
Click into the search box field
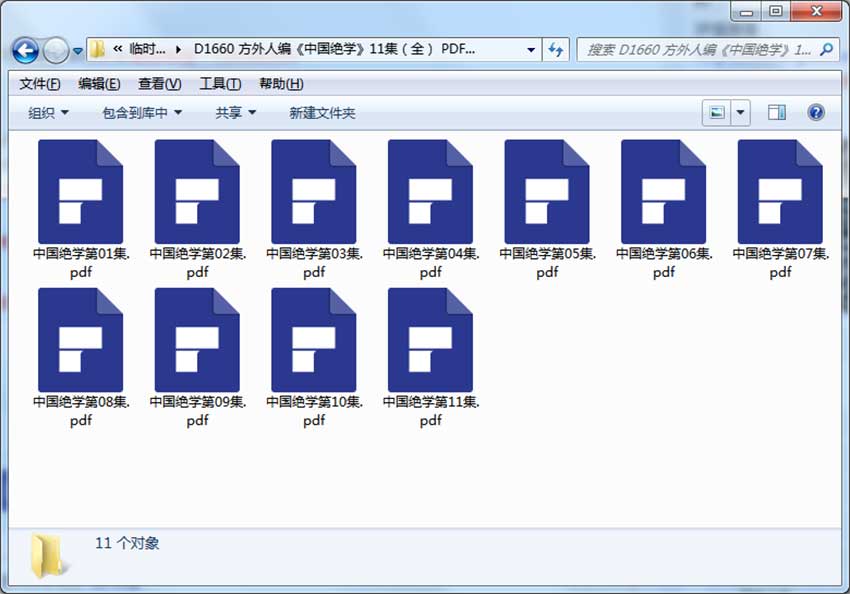(x=698, y=50)
